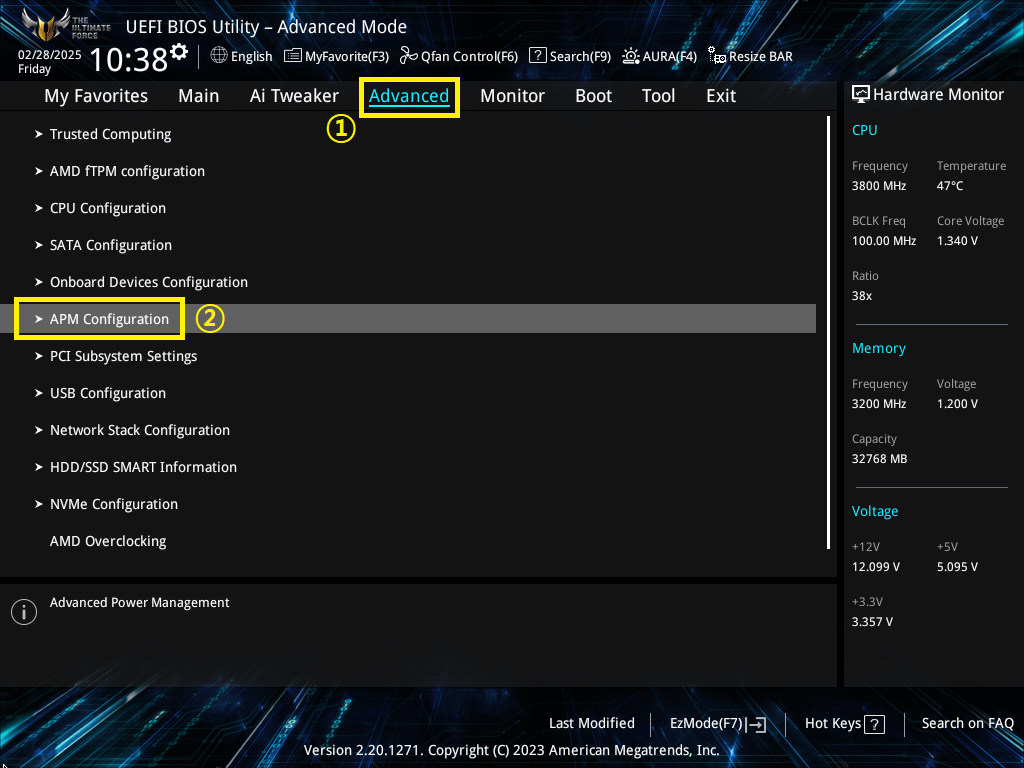Select the Exit tab

[x=721, y=96]
